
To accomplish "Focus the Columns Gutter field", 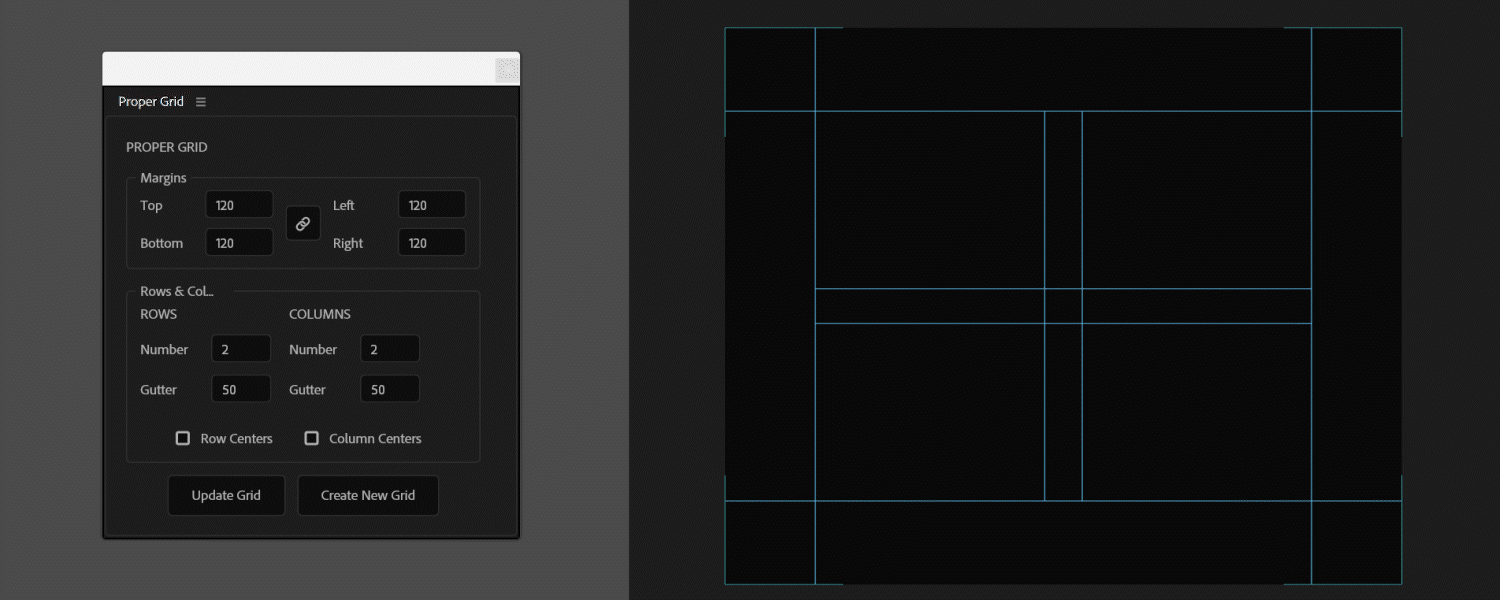I will pos(389,390).
